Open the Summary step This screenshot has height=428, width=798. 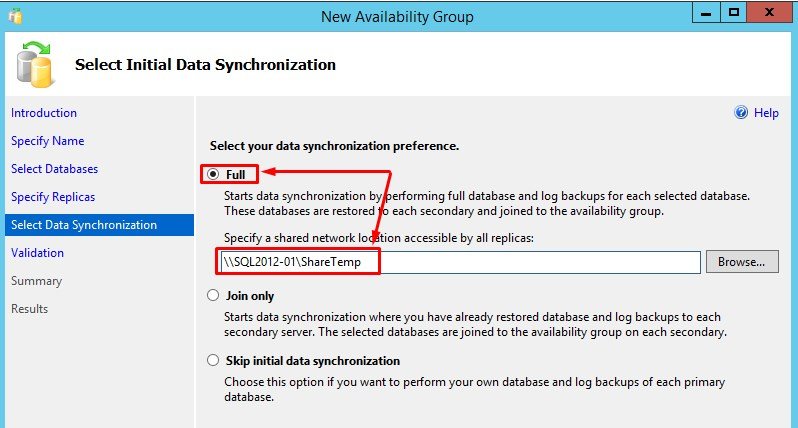click(36, 281)
